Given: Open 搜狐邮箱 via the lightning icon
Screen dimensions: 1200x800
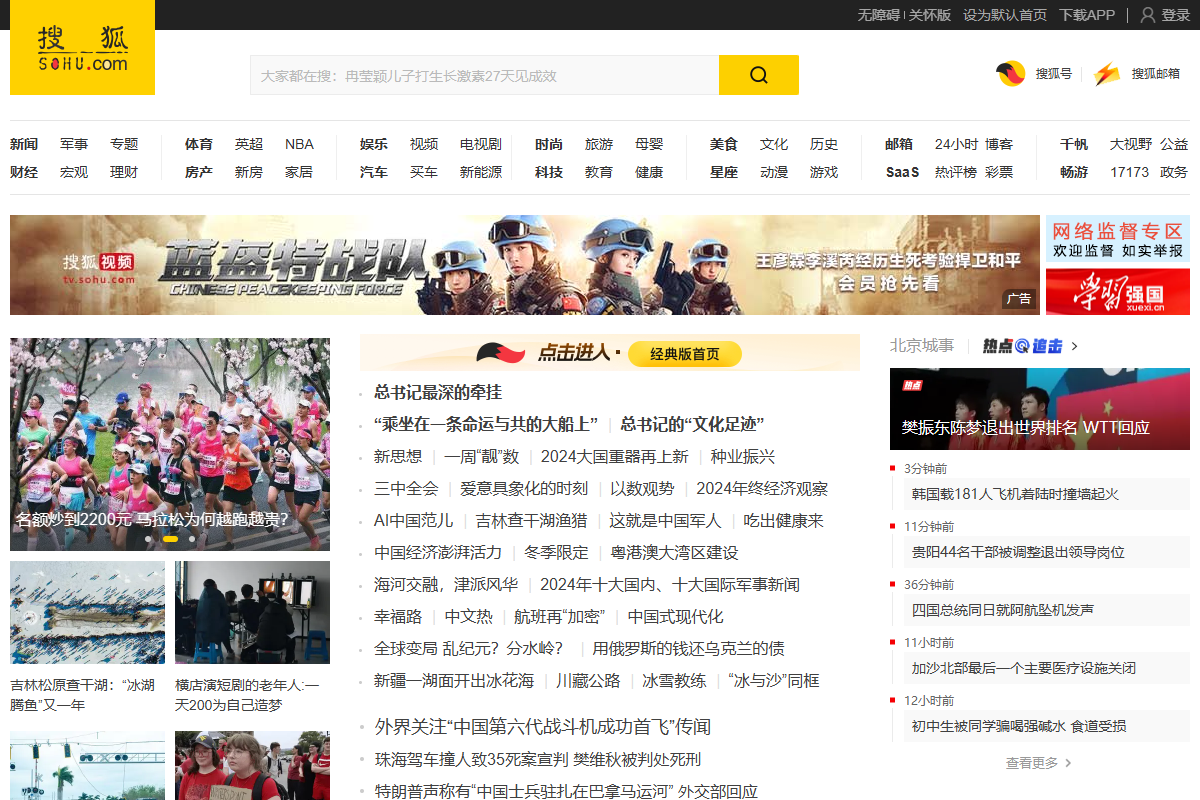Looking at the screenshot, I should (x=1107, y=73).
